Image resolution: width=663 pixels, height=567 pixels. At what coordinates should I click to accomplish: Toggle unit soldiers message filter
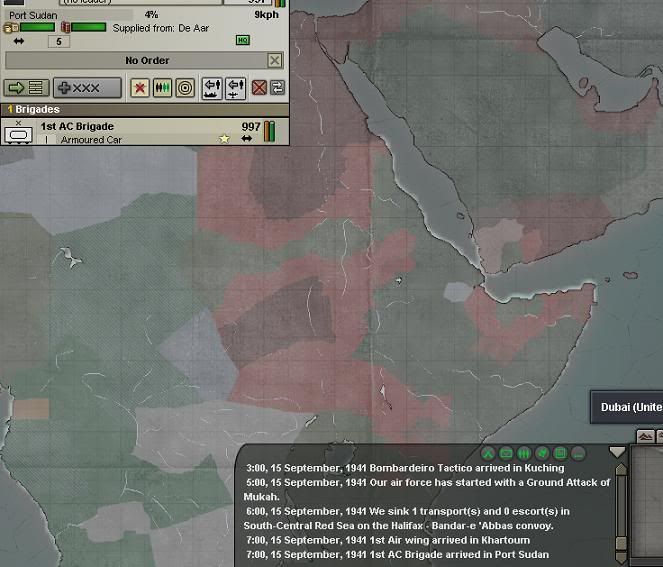pyautogui.click(x=524, y=454)
